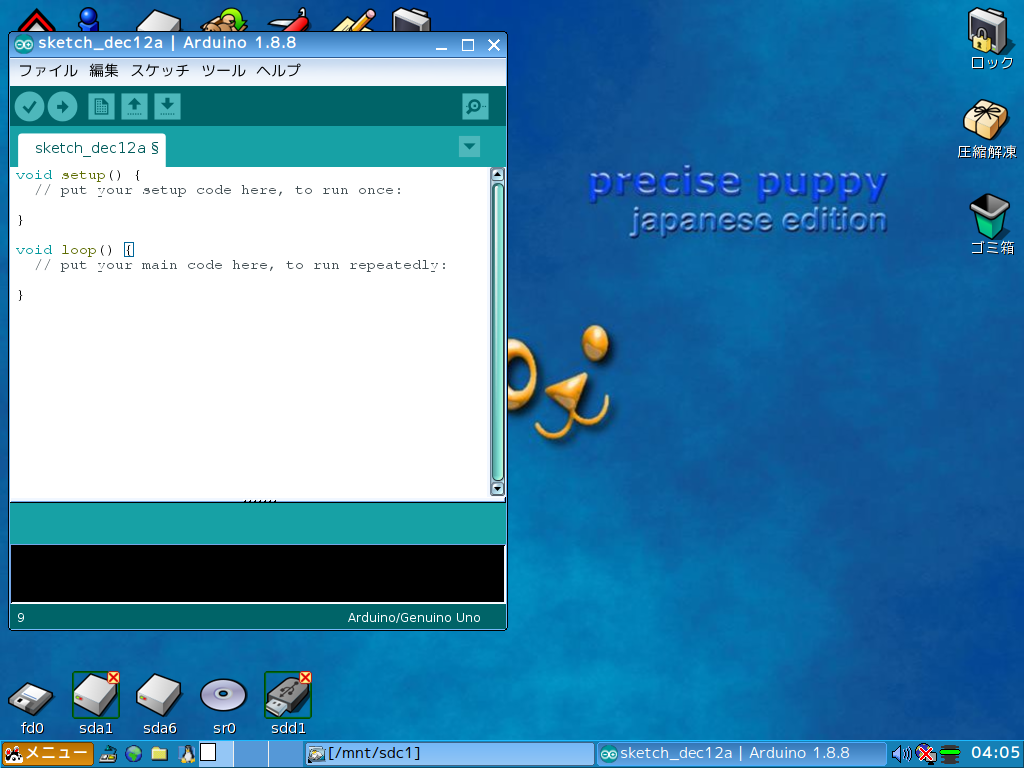
Task: Click the 04:05 clock in the taskbar
Action: (x=995, y=753)
